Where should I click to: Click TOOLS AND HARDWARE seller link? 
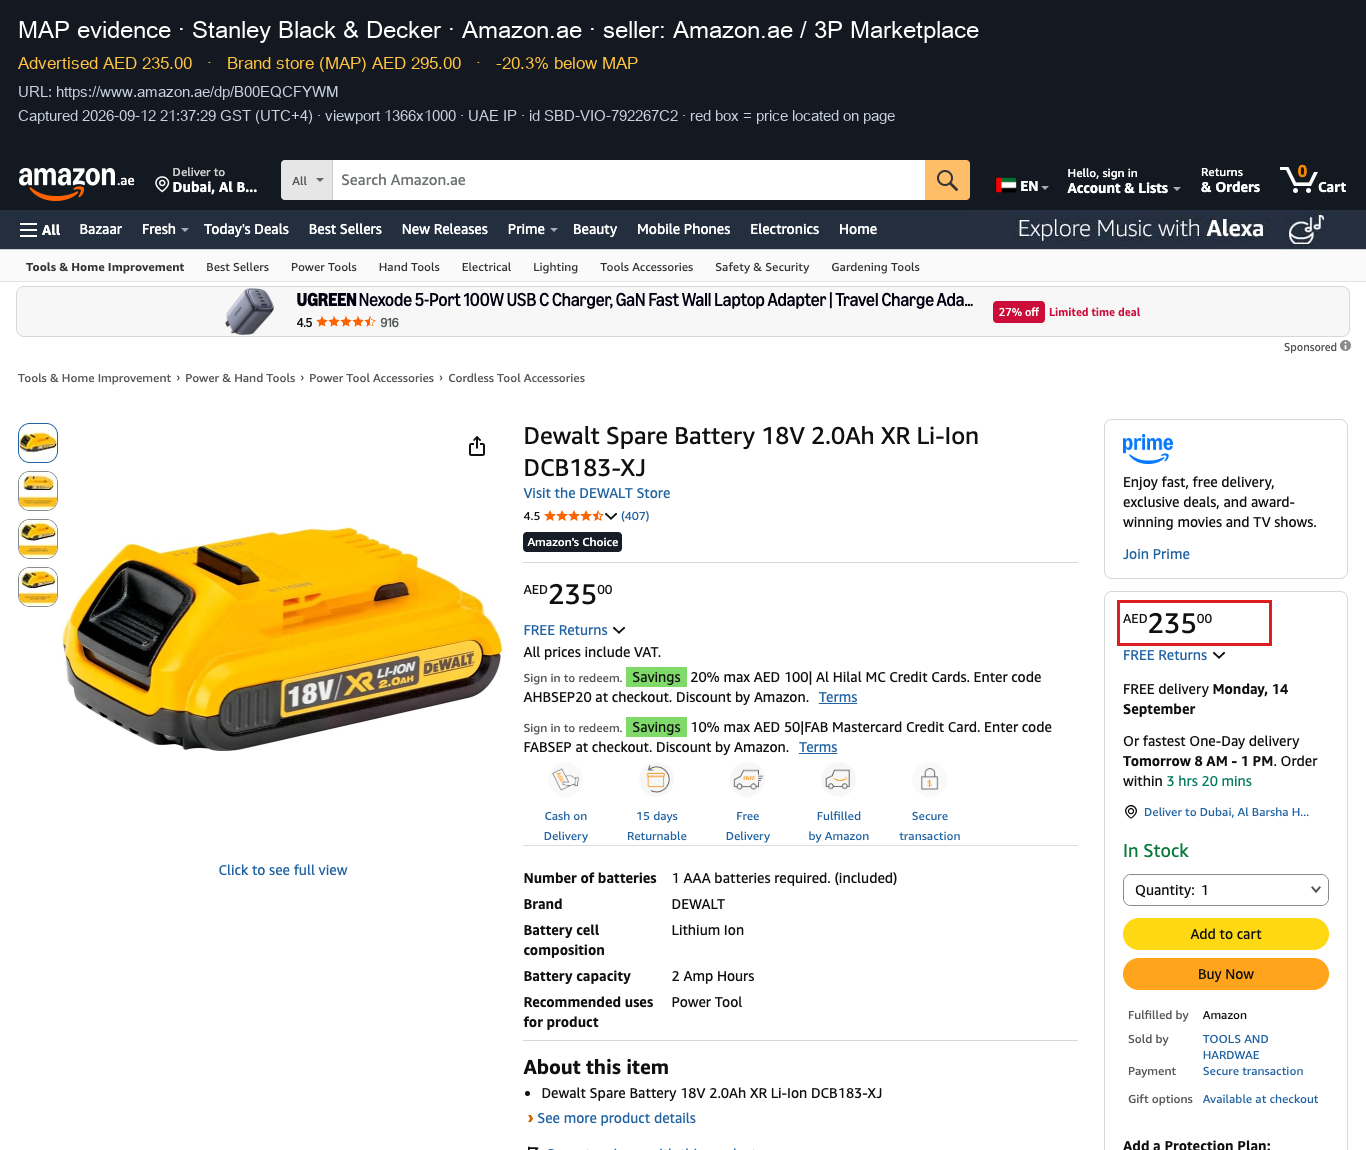pyautogui.click(x=1235, y=1047)
